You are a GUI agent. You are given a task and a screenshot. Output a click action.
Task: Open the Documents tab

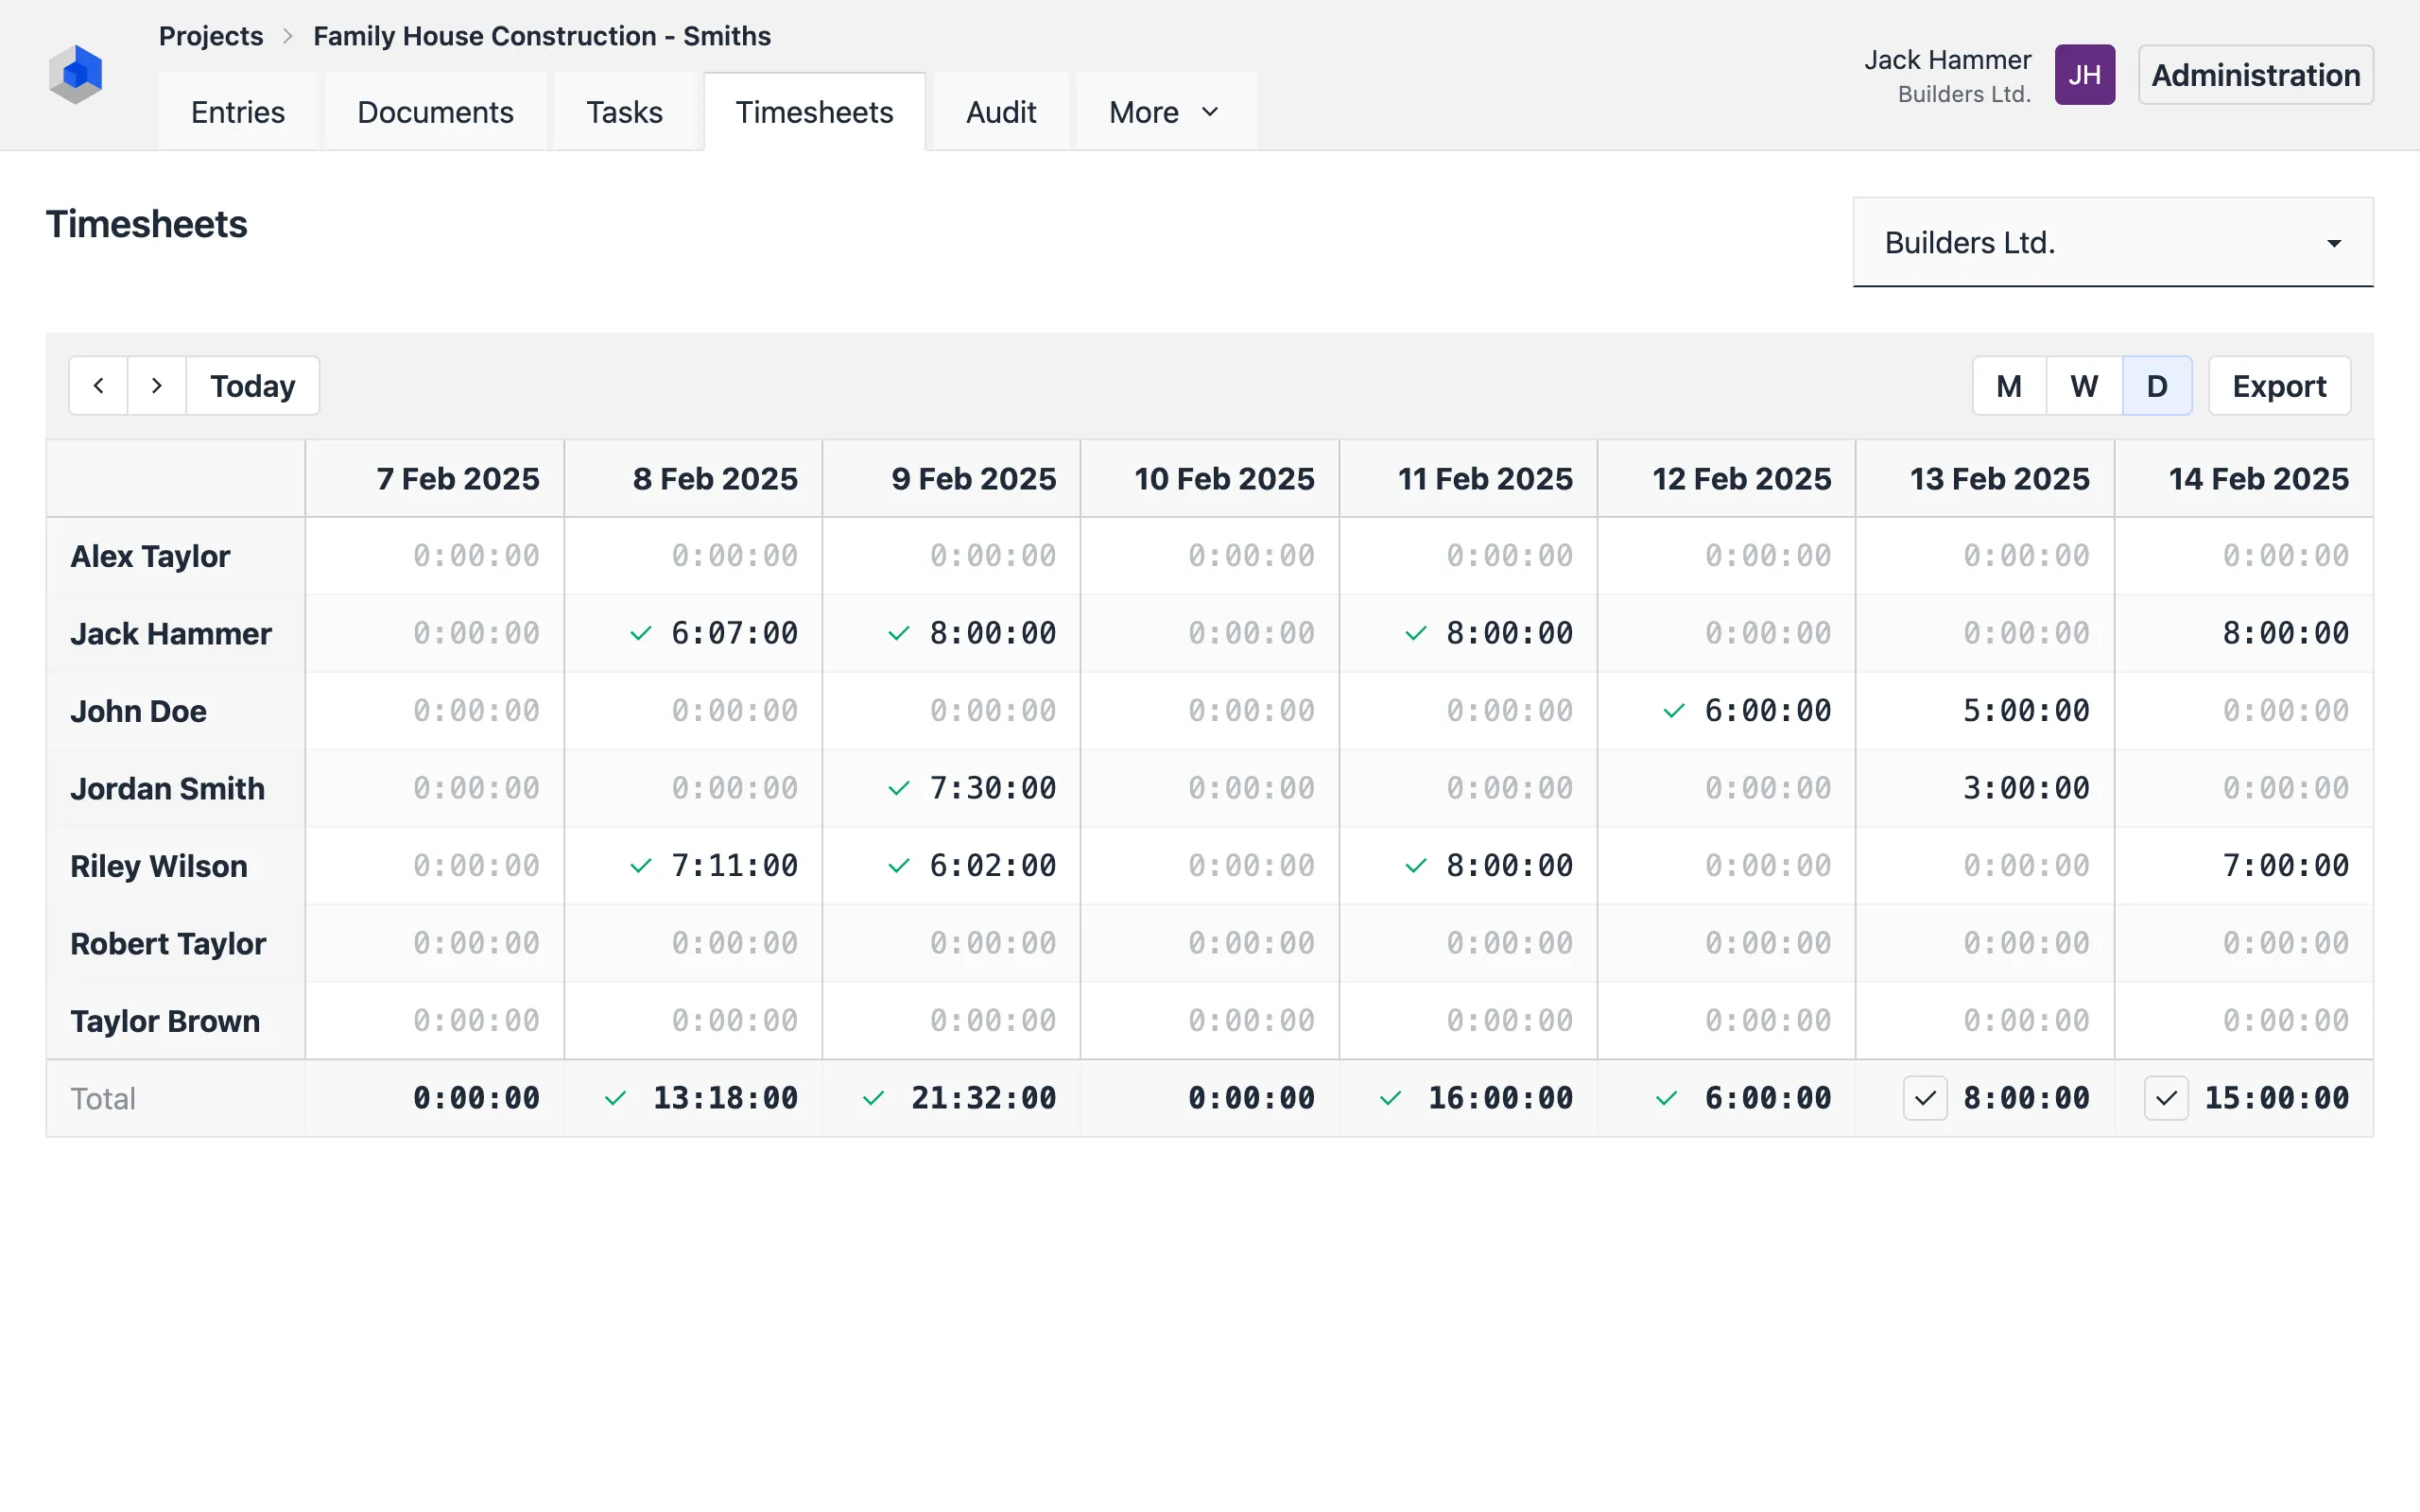pos(435,112)
